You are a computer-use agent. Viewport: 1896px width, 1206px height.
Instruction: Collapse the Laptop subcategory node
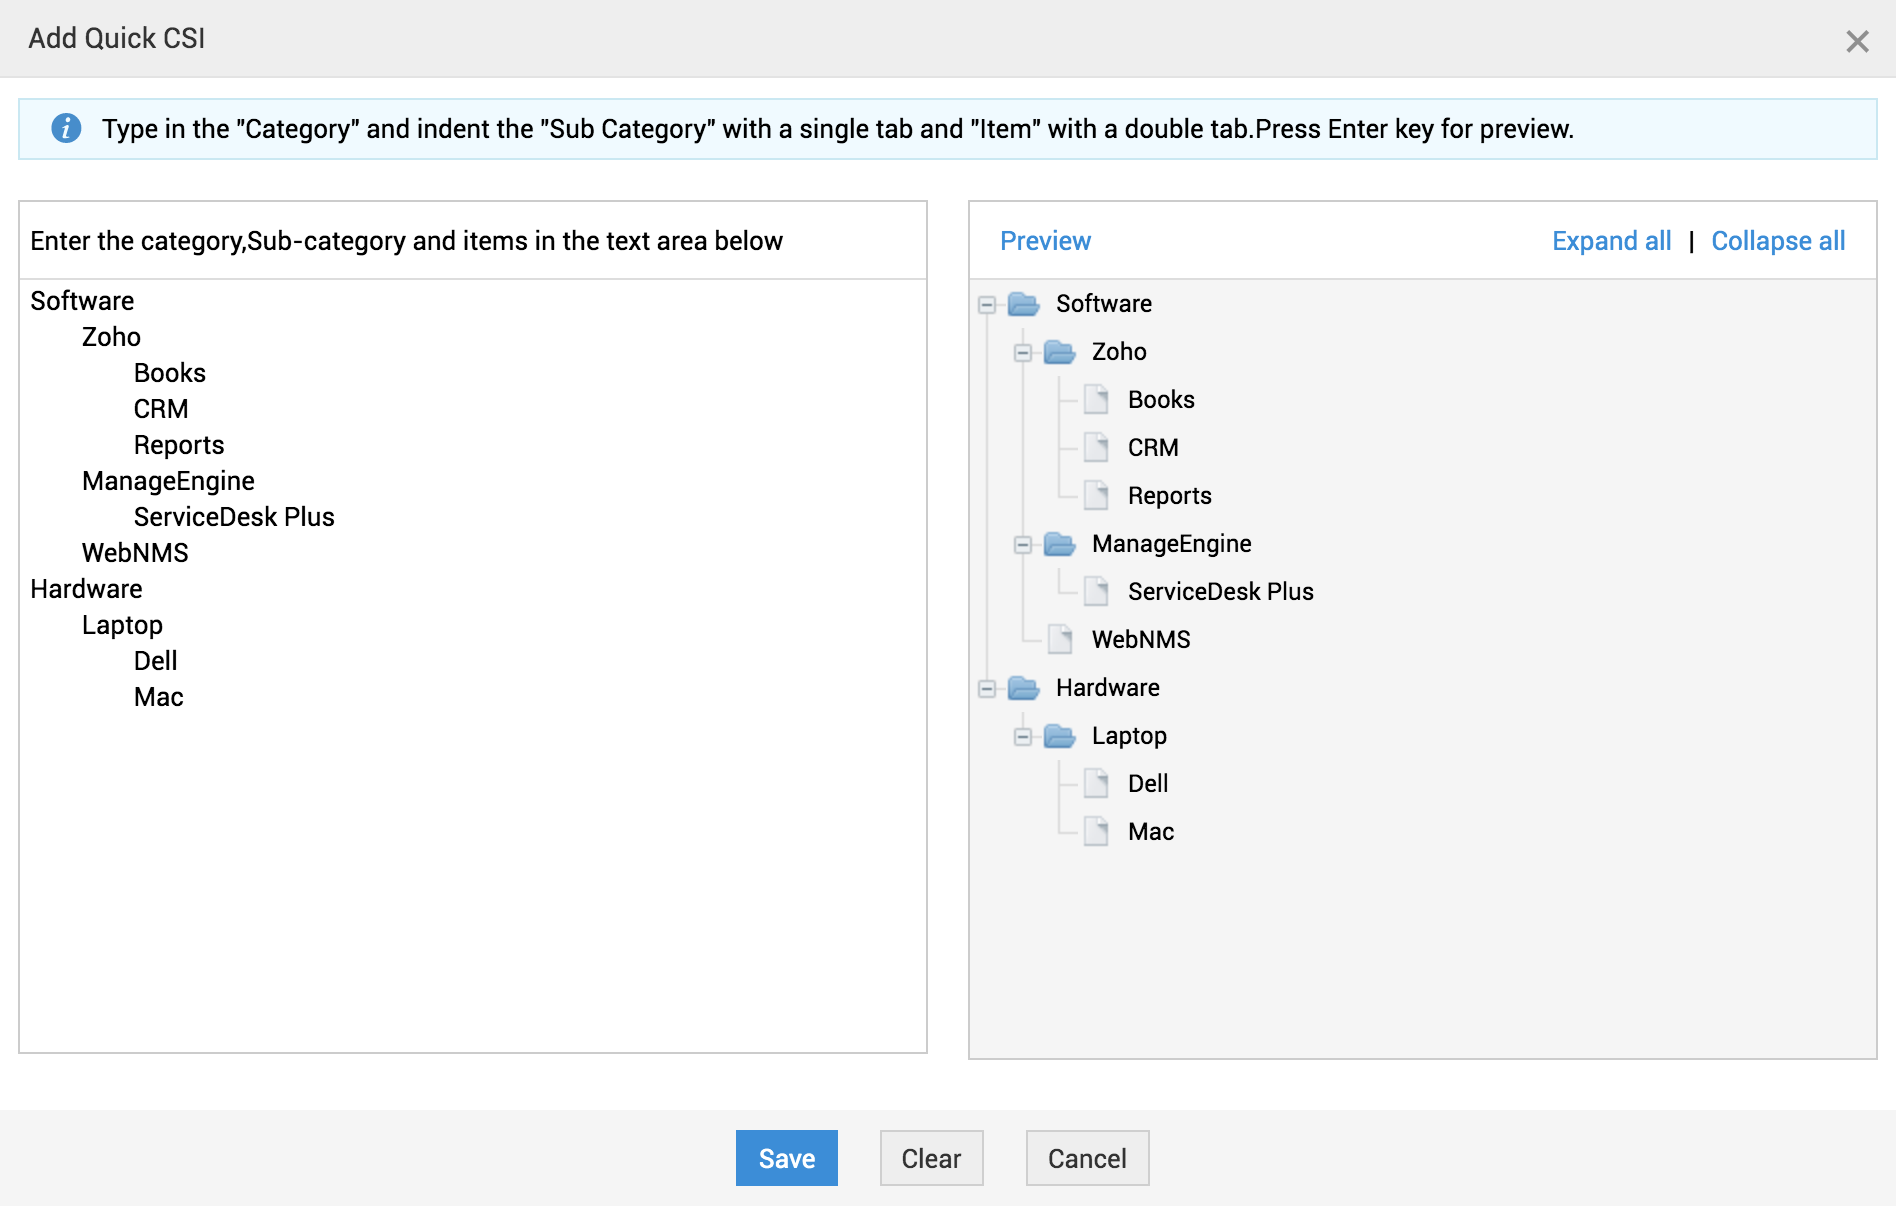1023,737
